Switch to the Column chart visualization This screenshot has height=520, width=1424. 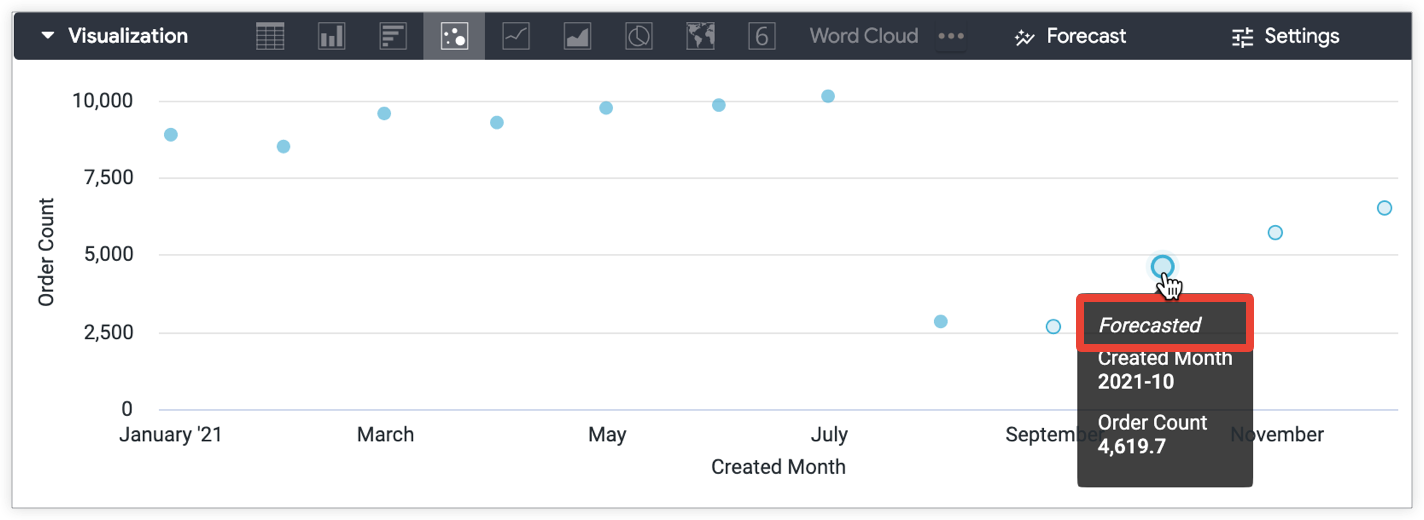[x=331, y=37]
